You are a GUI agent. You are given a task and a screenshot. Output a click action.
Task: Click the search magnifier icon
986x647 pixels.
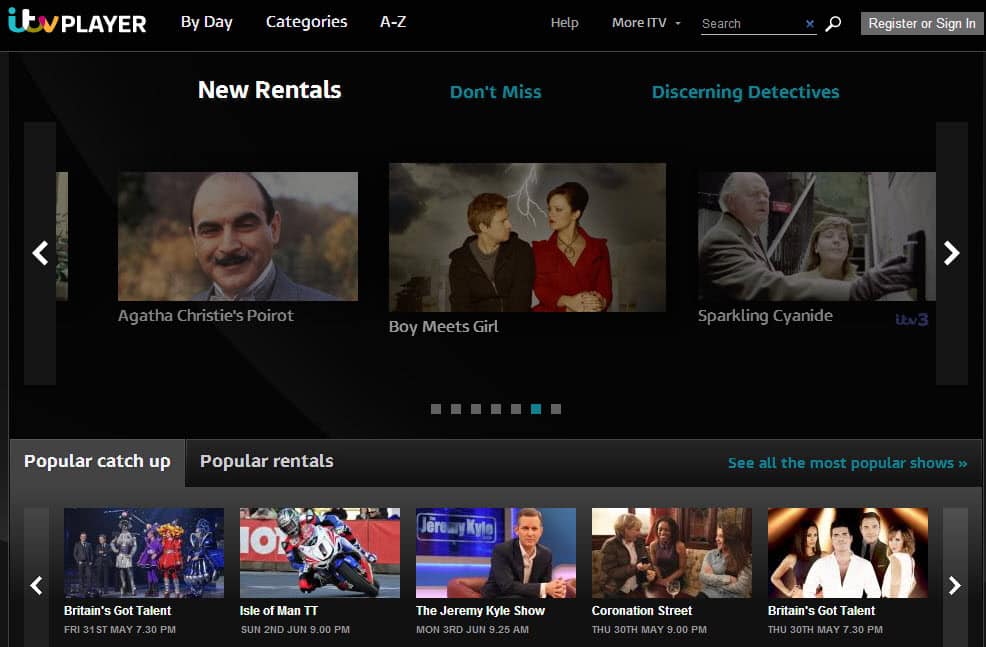coord(833,23)
